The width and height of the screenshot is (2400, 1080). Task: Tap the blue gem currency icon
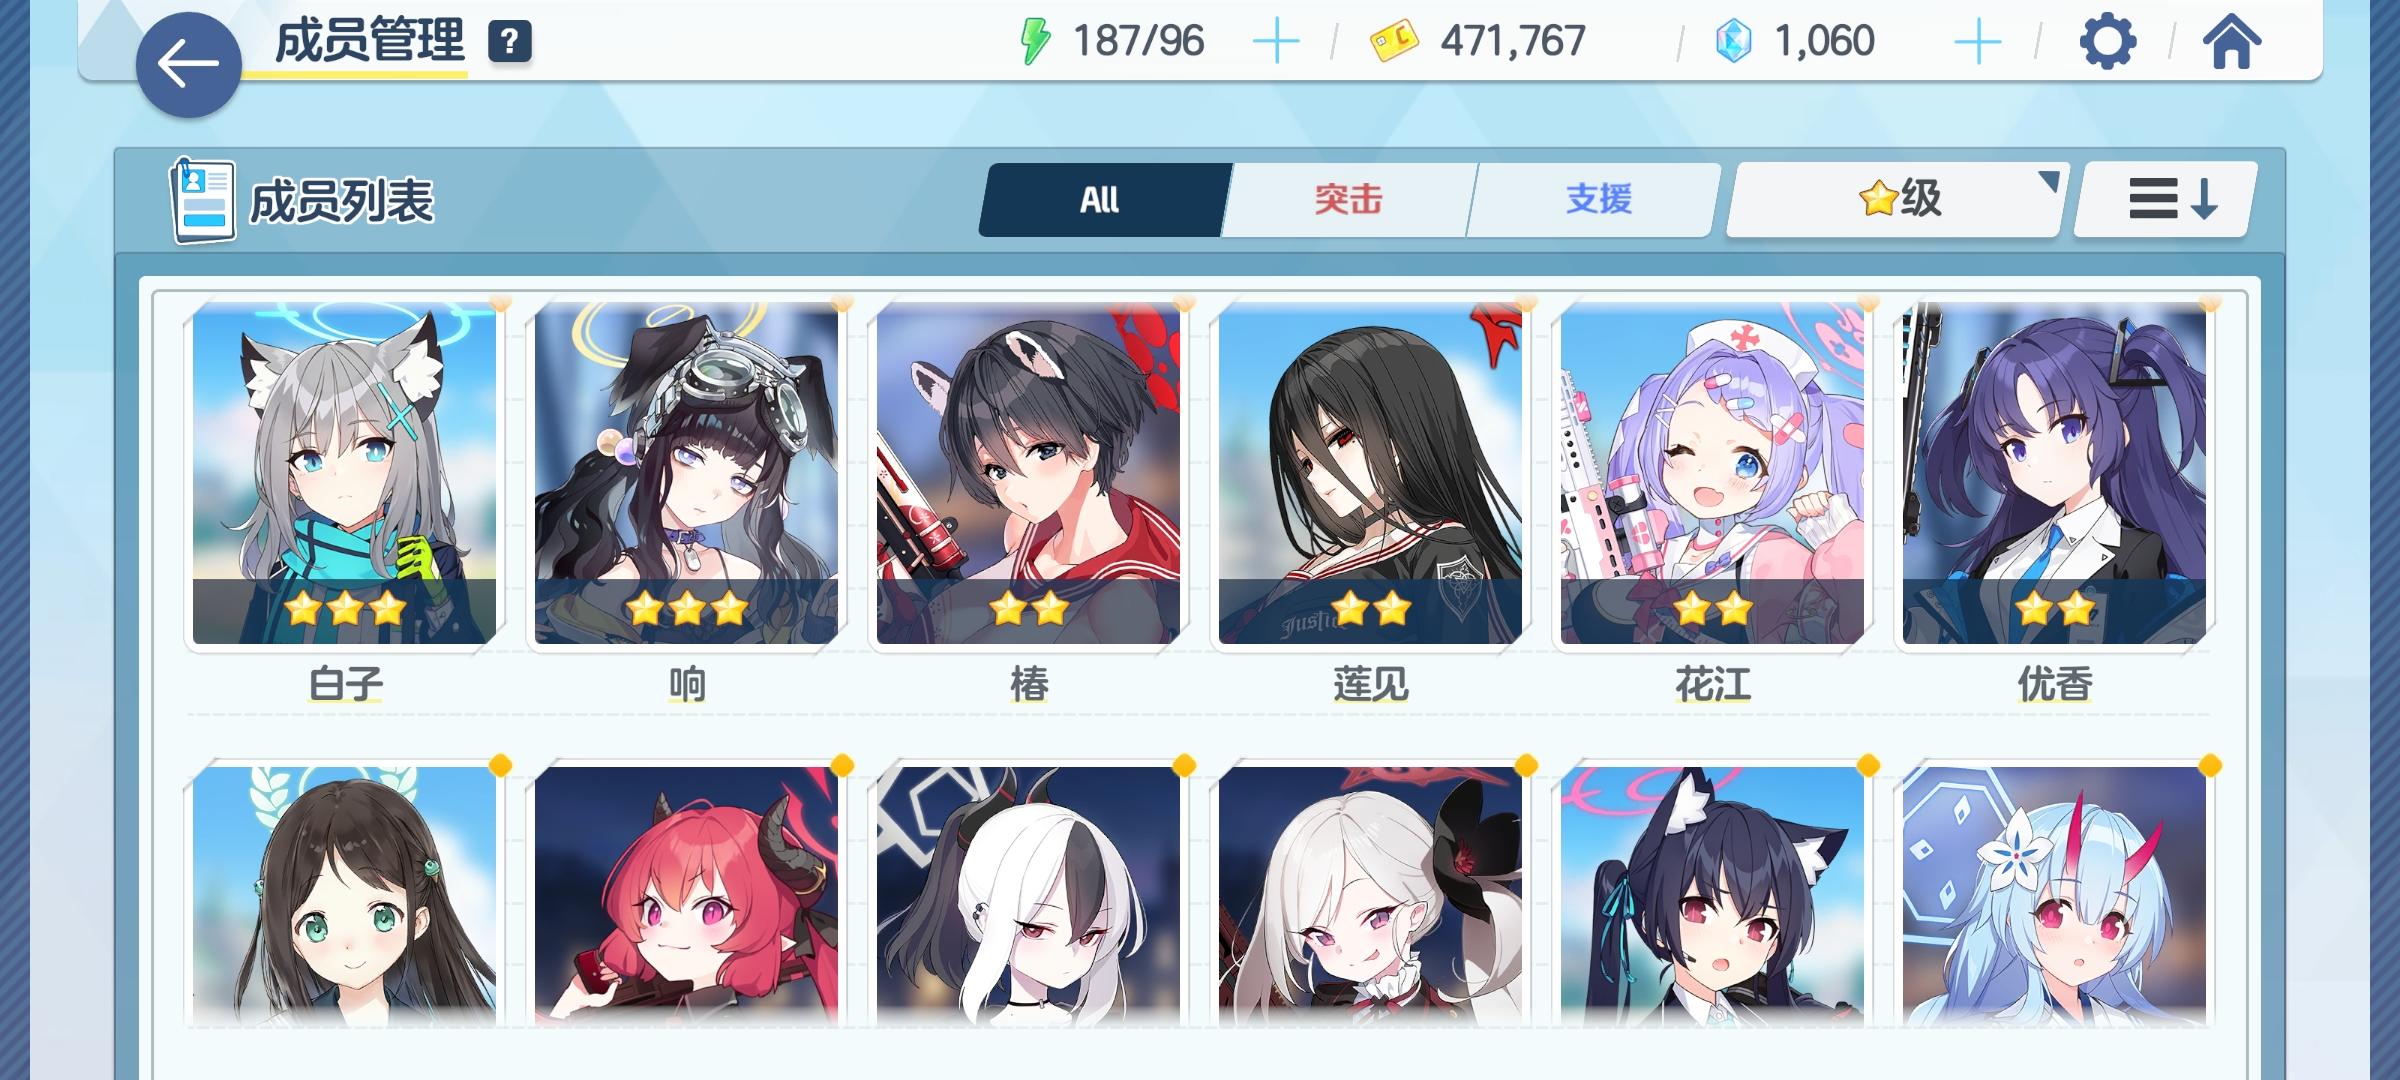(x=1733, y=42)
